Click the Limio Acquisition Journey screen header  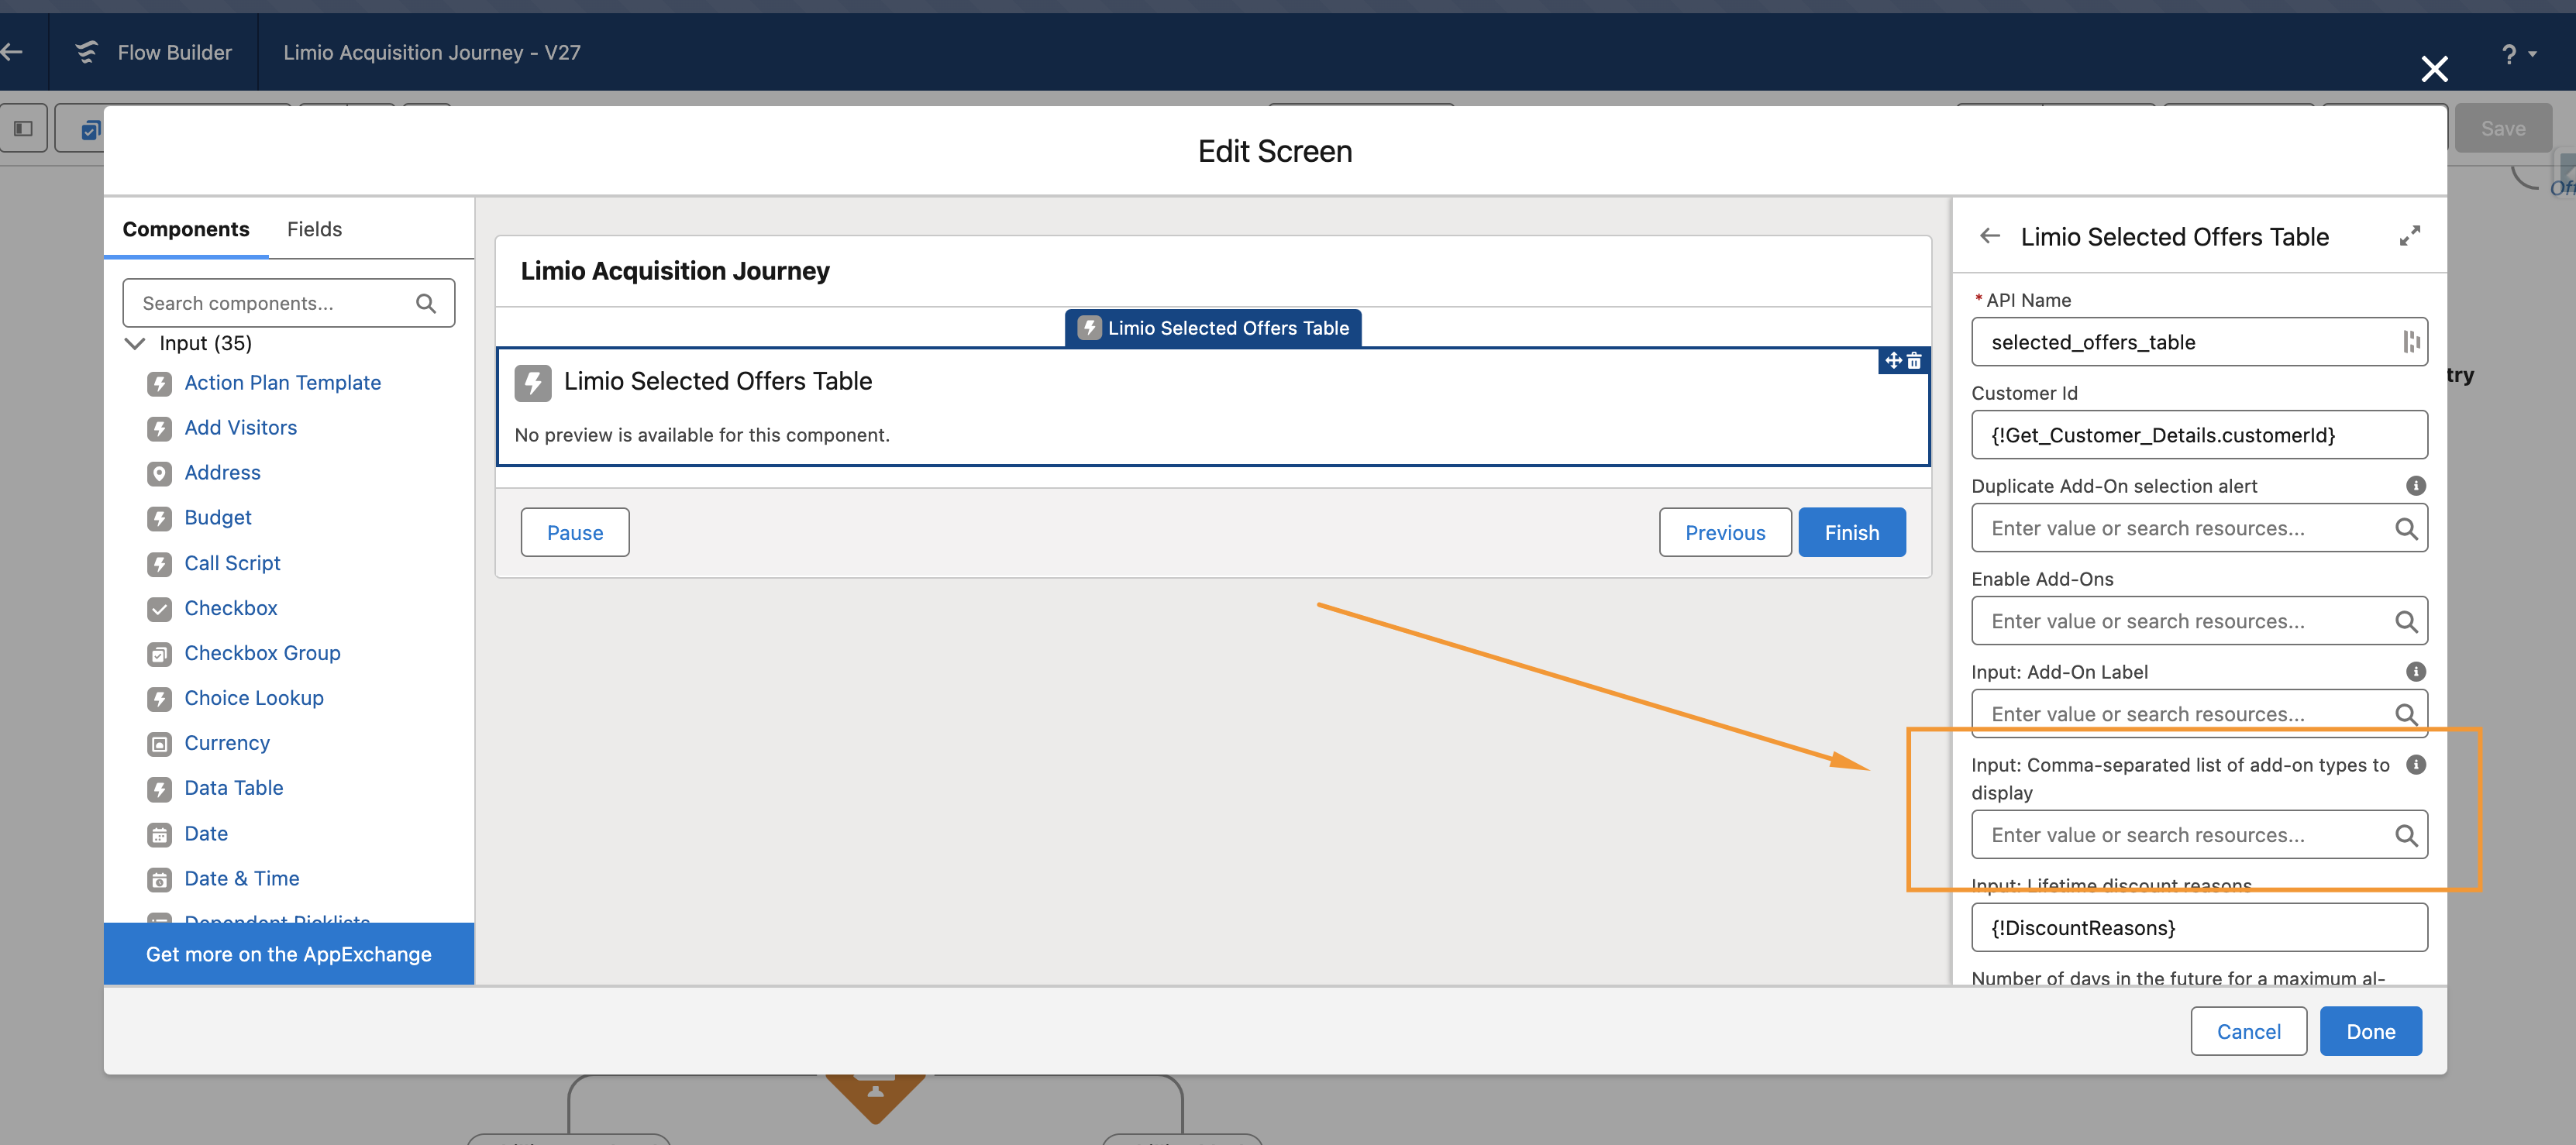click(x=1213, y=271)
